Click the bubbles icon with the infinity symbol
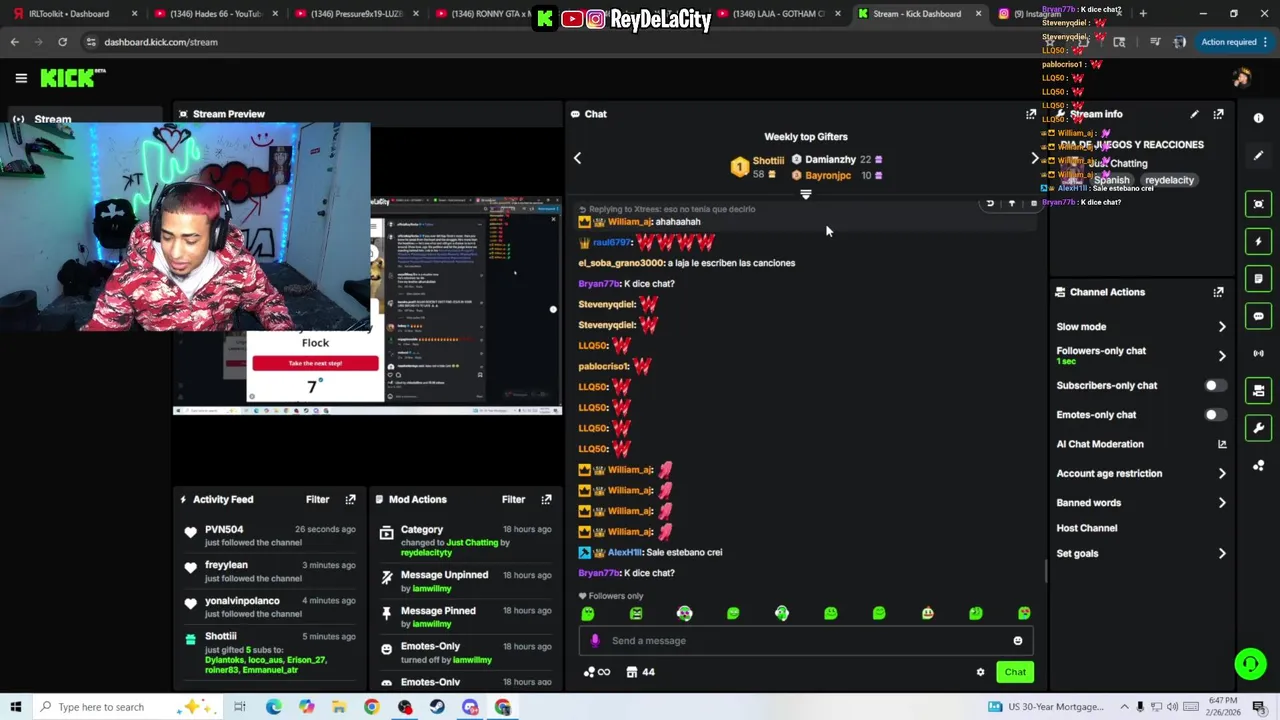This screenshot has height=720, width=1280. (x=596, y=672)
